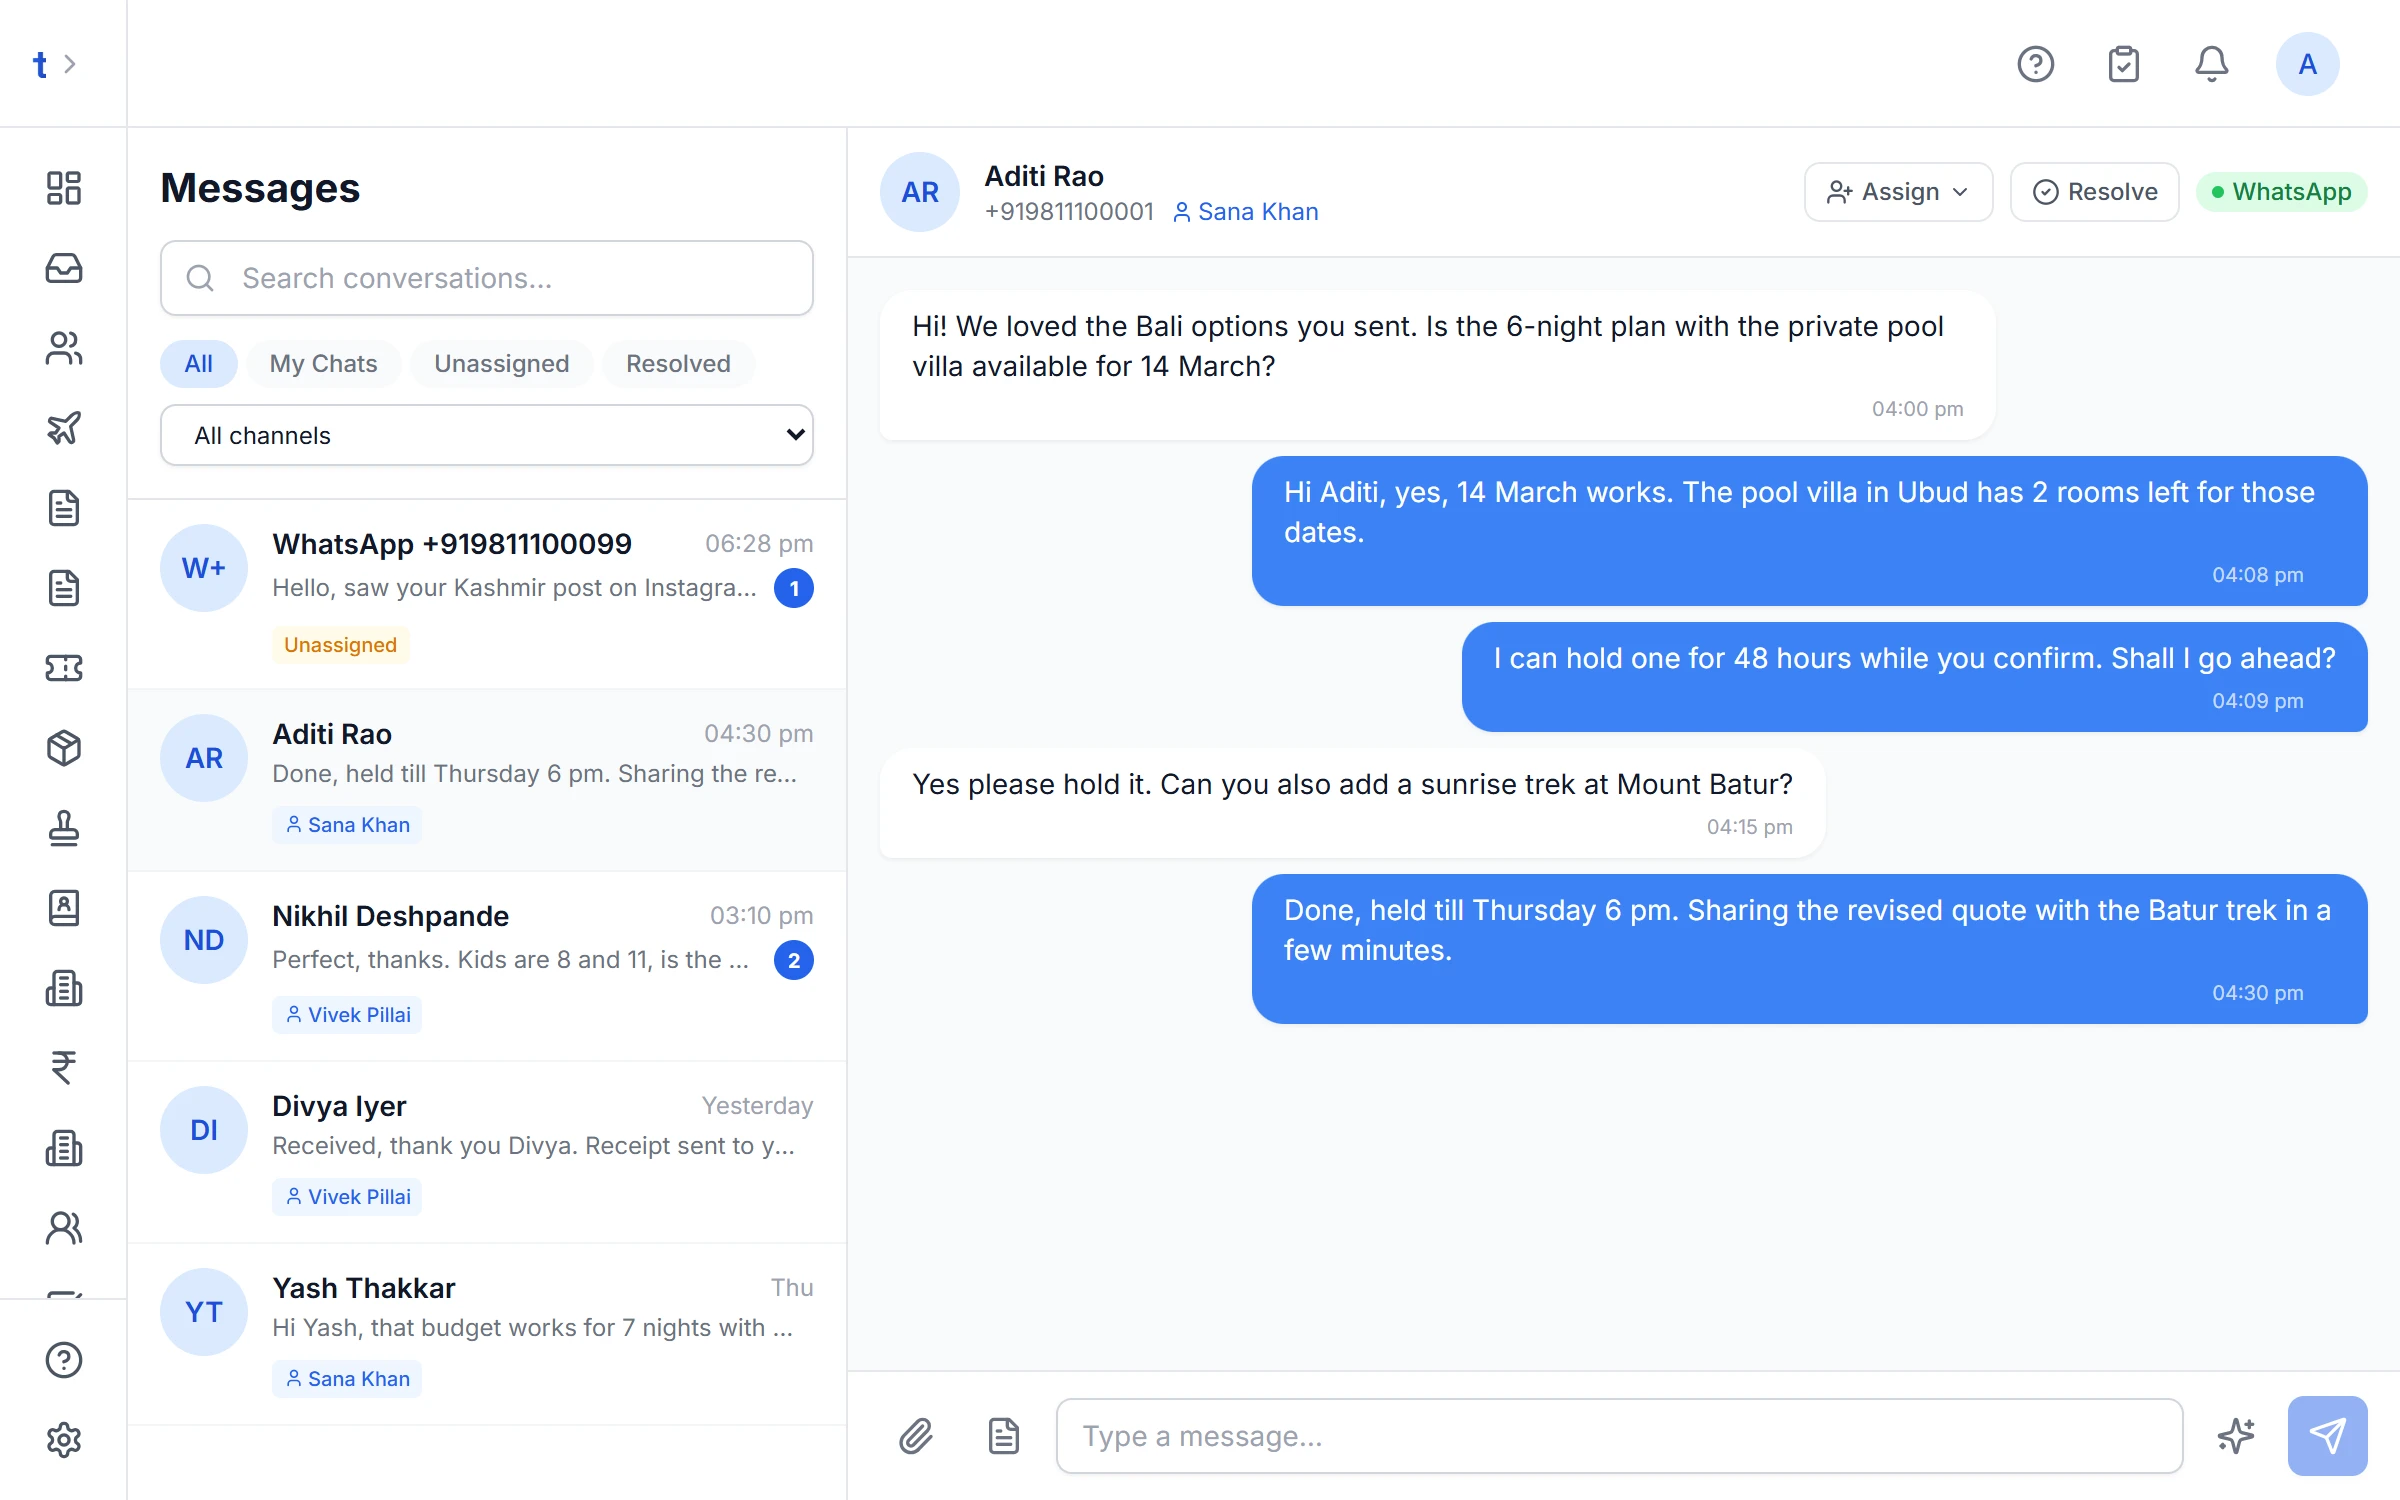Open the document icon directly below the airplane
2400x1500 pixels.
[x=64, y=508]
